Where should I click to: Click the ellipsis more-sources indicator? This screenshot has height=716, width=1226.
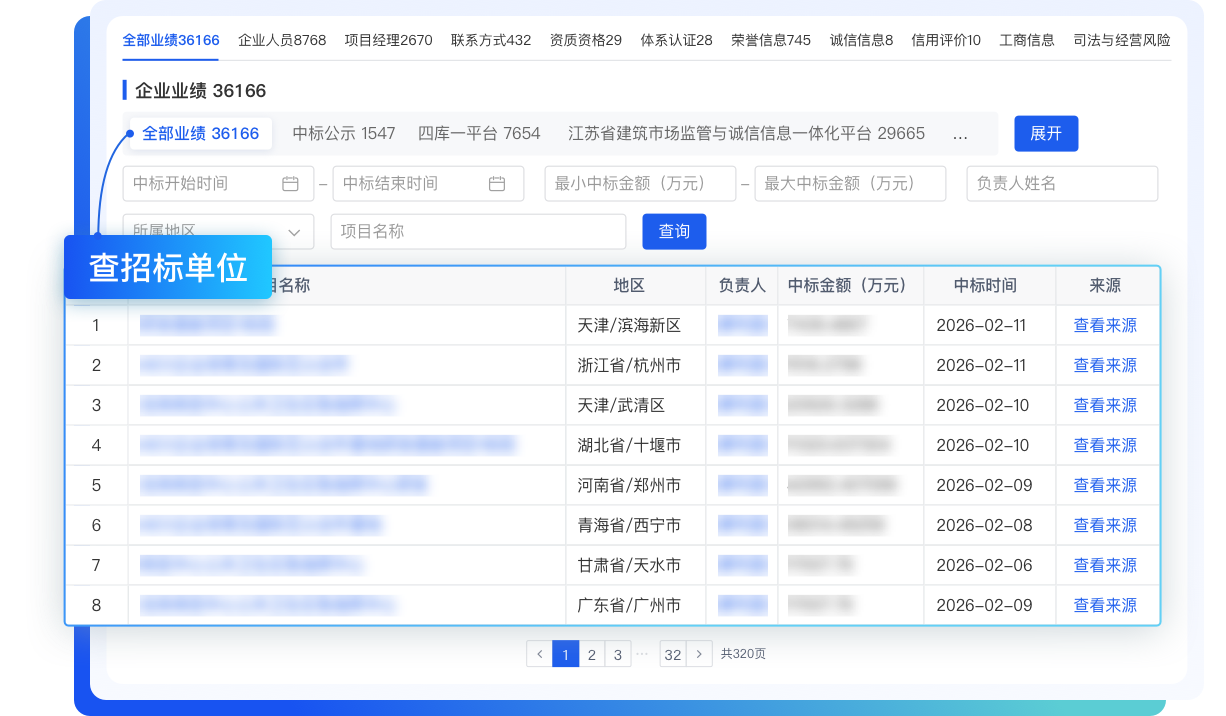click(960, 134)
